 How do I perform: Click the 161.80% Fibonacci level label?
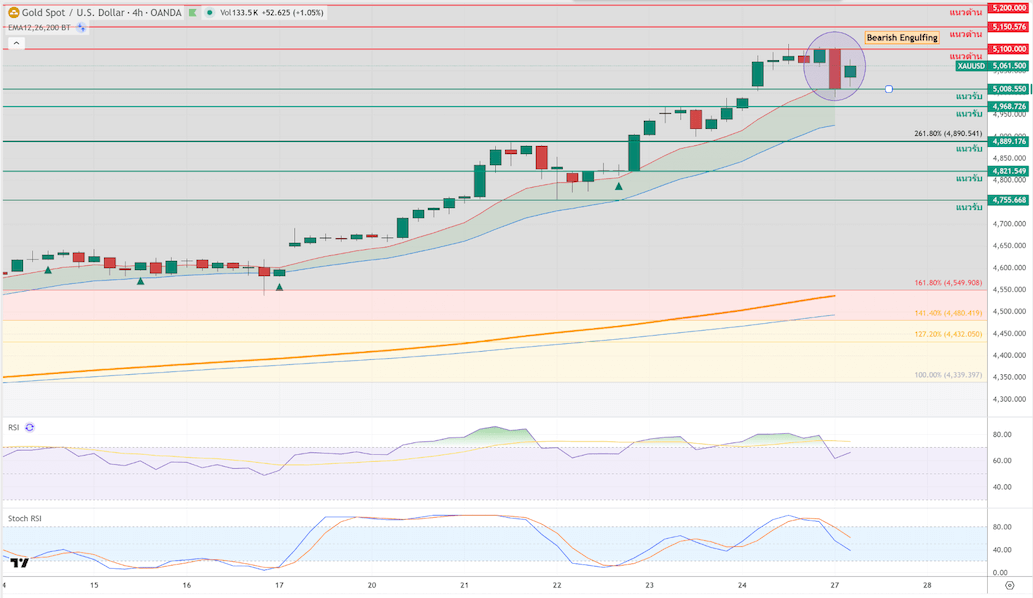pyautogui.click(x=948, y=283)
